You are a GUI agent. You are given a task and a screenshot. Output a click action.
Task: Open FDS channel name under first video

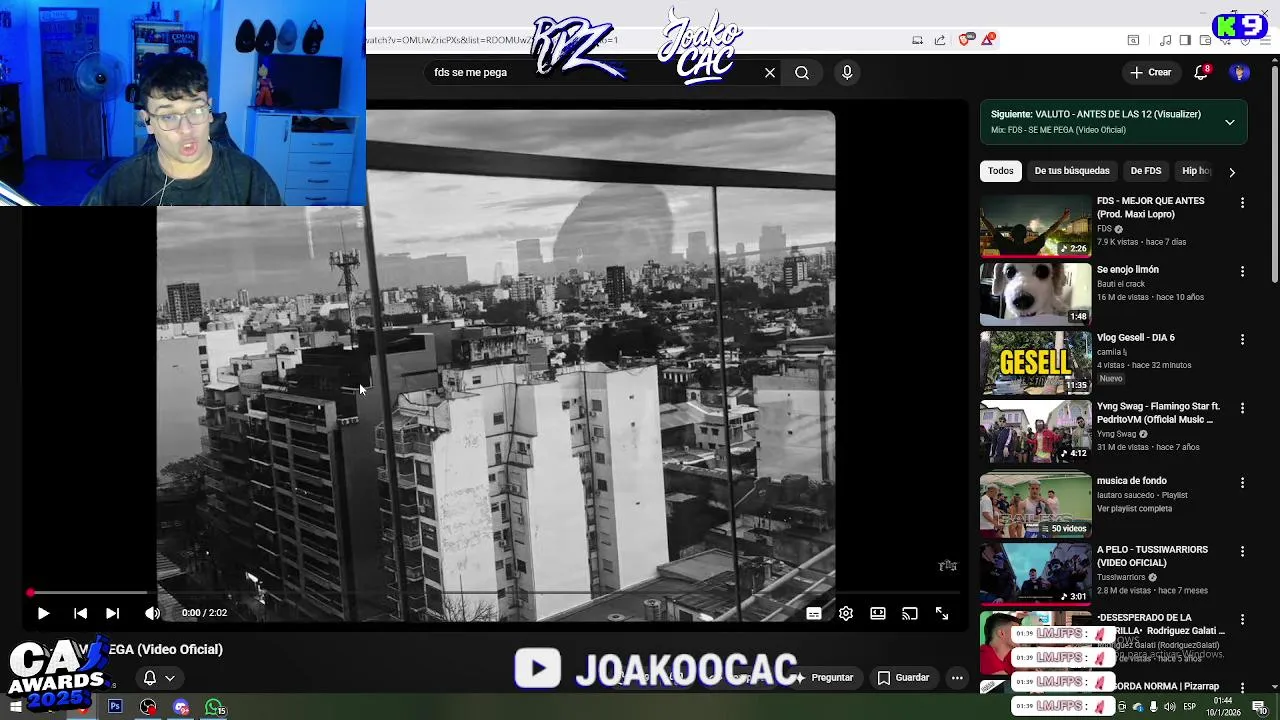click(x=1104, y=229)
